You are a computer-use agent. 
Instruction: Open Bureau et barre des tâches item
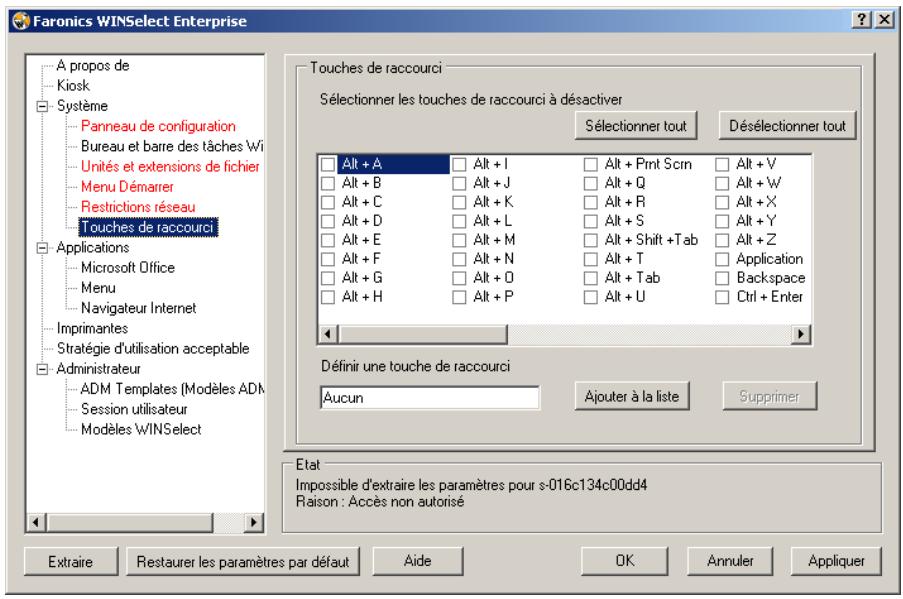(172, 146)
